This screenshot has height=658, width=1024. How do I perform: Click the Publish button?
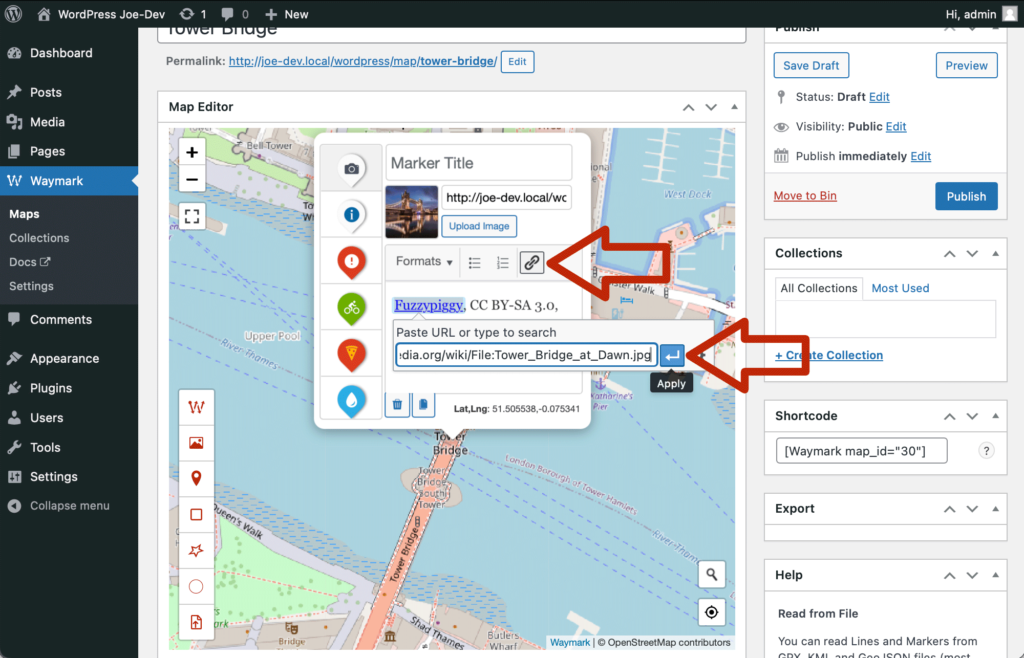(x=966, y=196)
